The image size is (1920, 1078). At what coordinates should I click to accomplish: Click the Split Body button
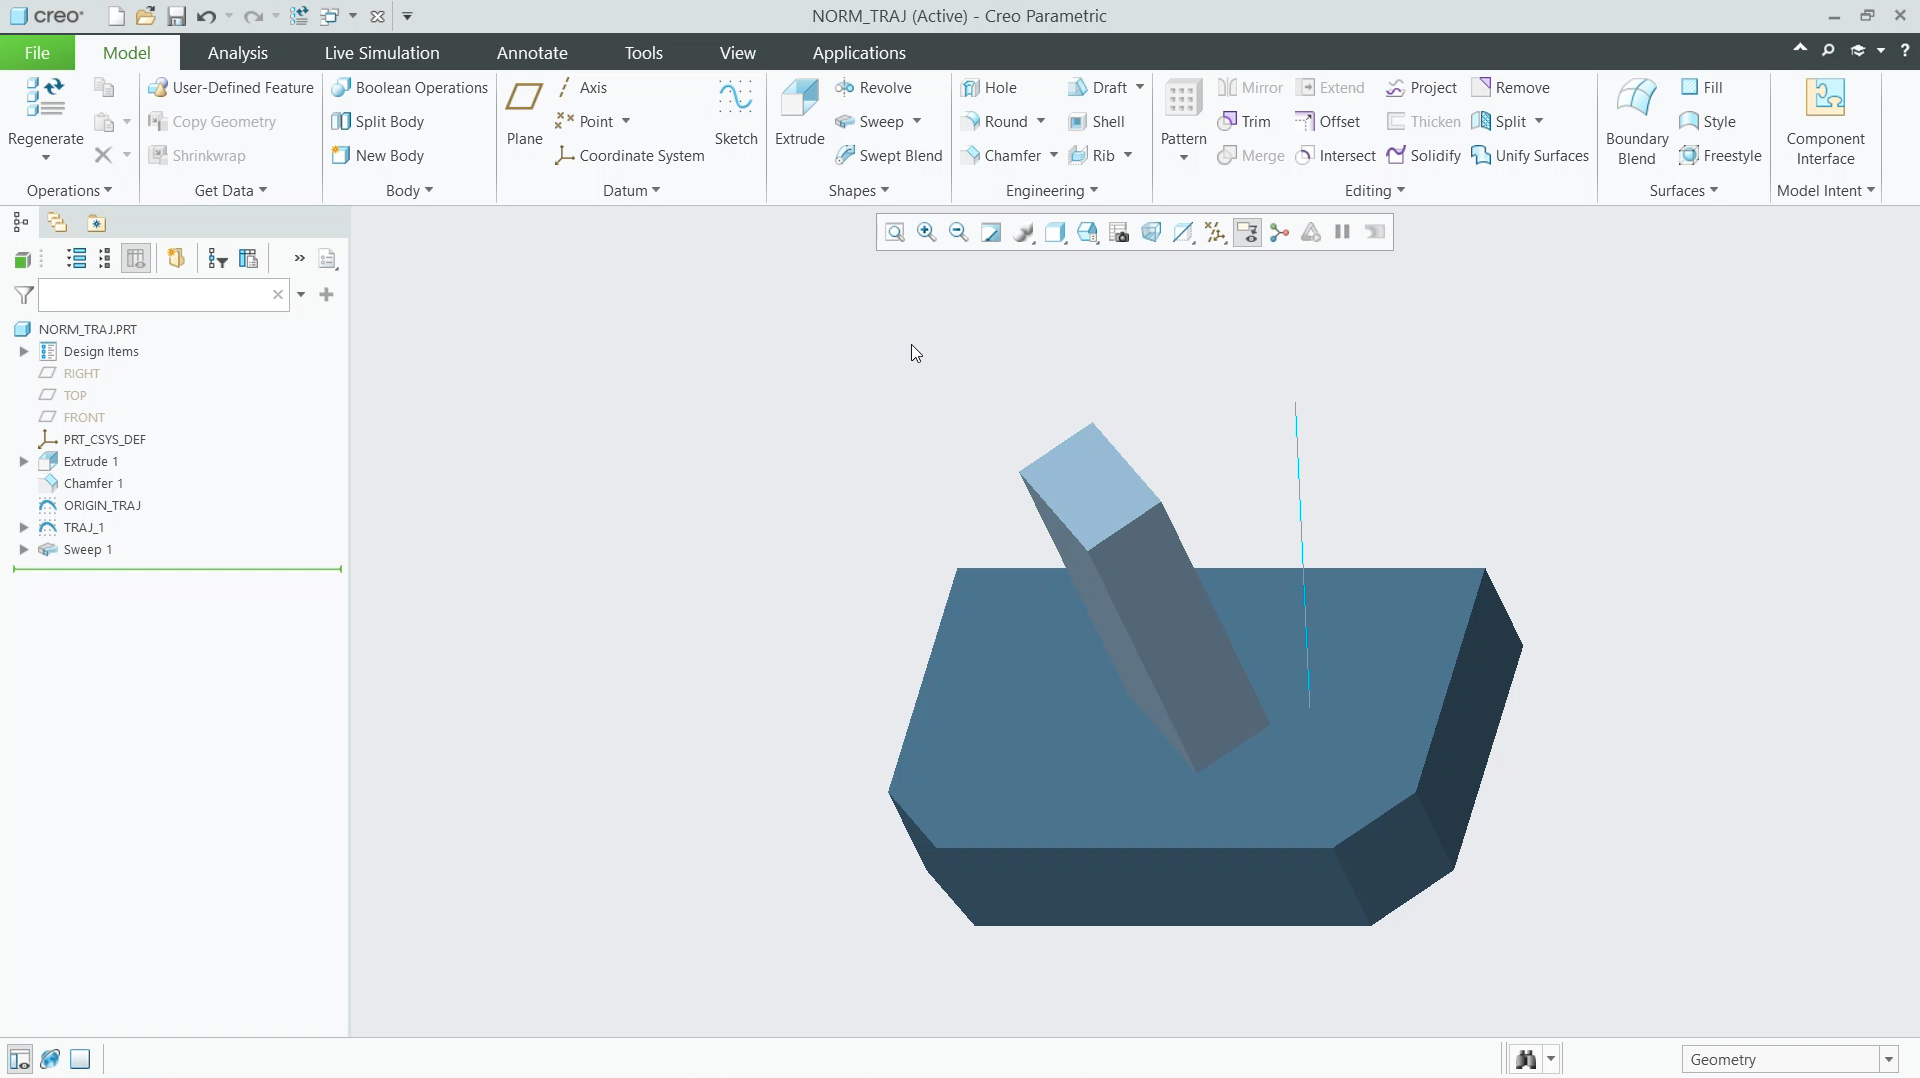378,122
